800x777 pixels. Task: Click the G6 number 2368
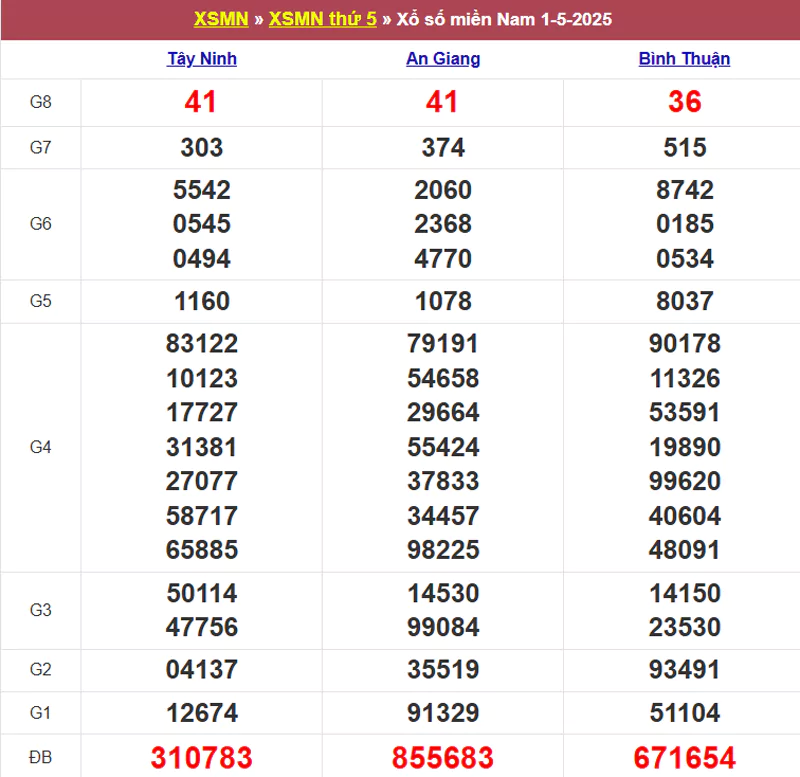click(443, 224)
